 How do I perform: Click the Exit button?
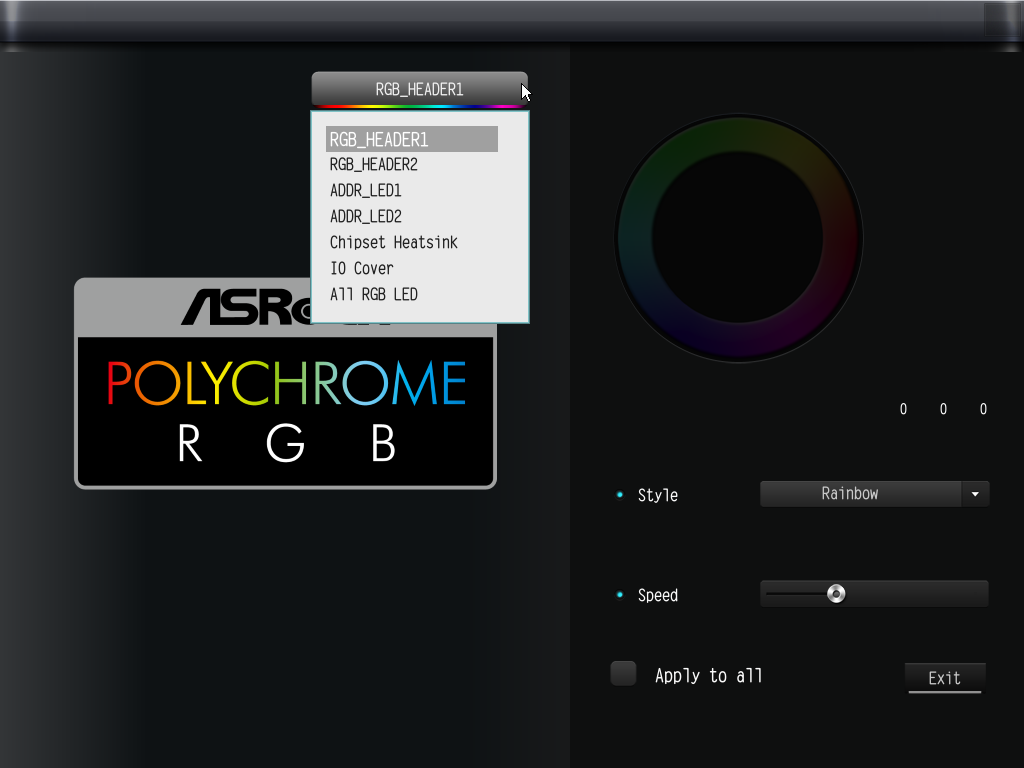pos(944,678)
